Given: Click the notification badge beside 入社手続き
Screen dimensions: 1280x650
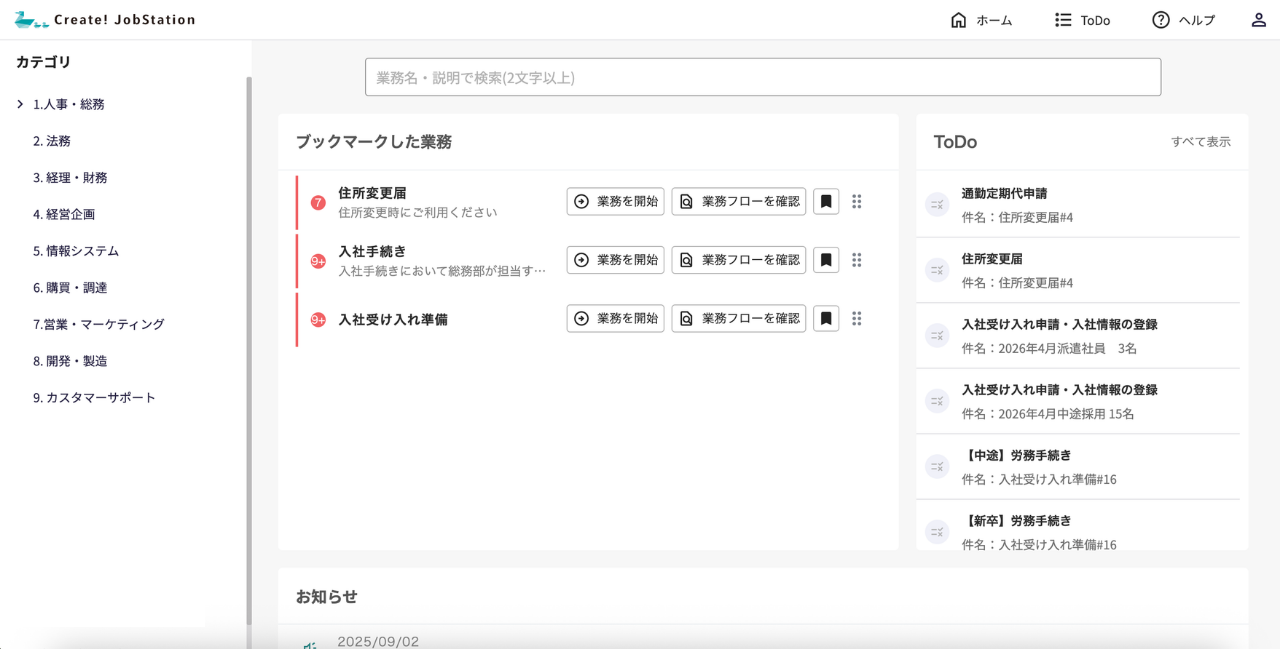Looking at the screenshot, I should point(318,261).
